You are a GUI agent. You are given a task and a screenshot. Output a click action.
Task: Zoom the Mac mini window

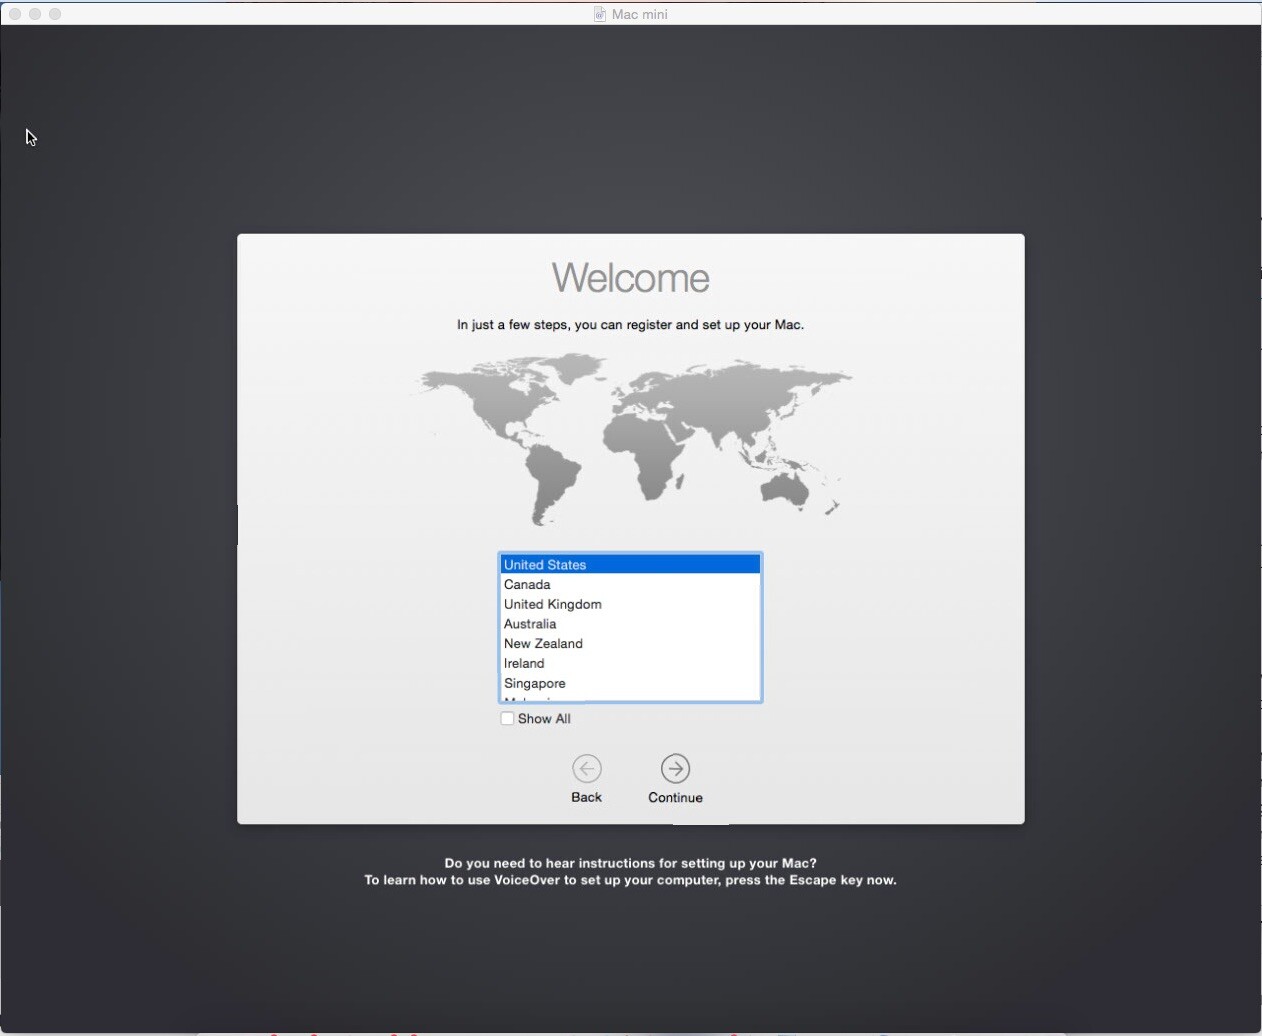pyautogui.click(x=55, y=14)
